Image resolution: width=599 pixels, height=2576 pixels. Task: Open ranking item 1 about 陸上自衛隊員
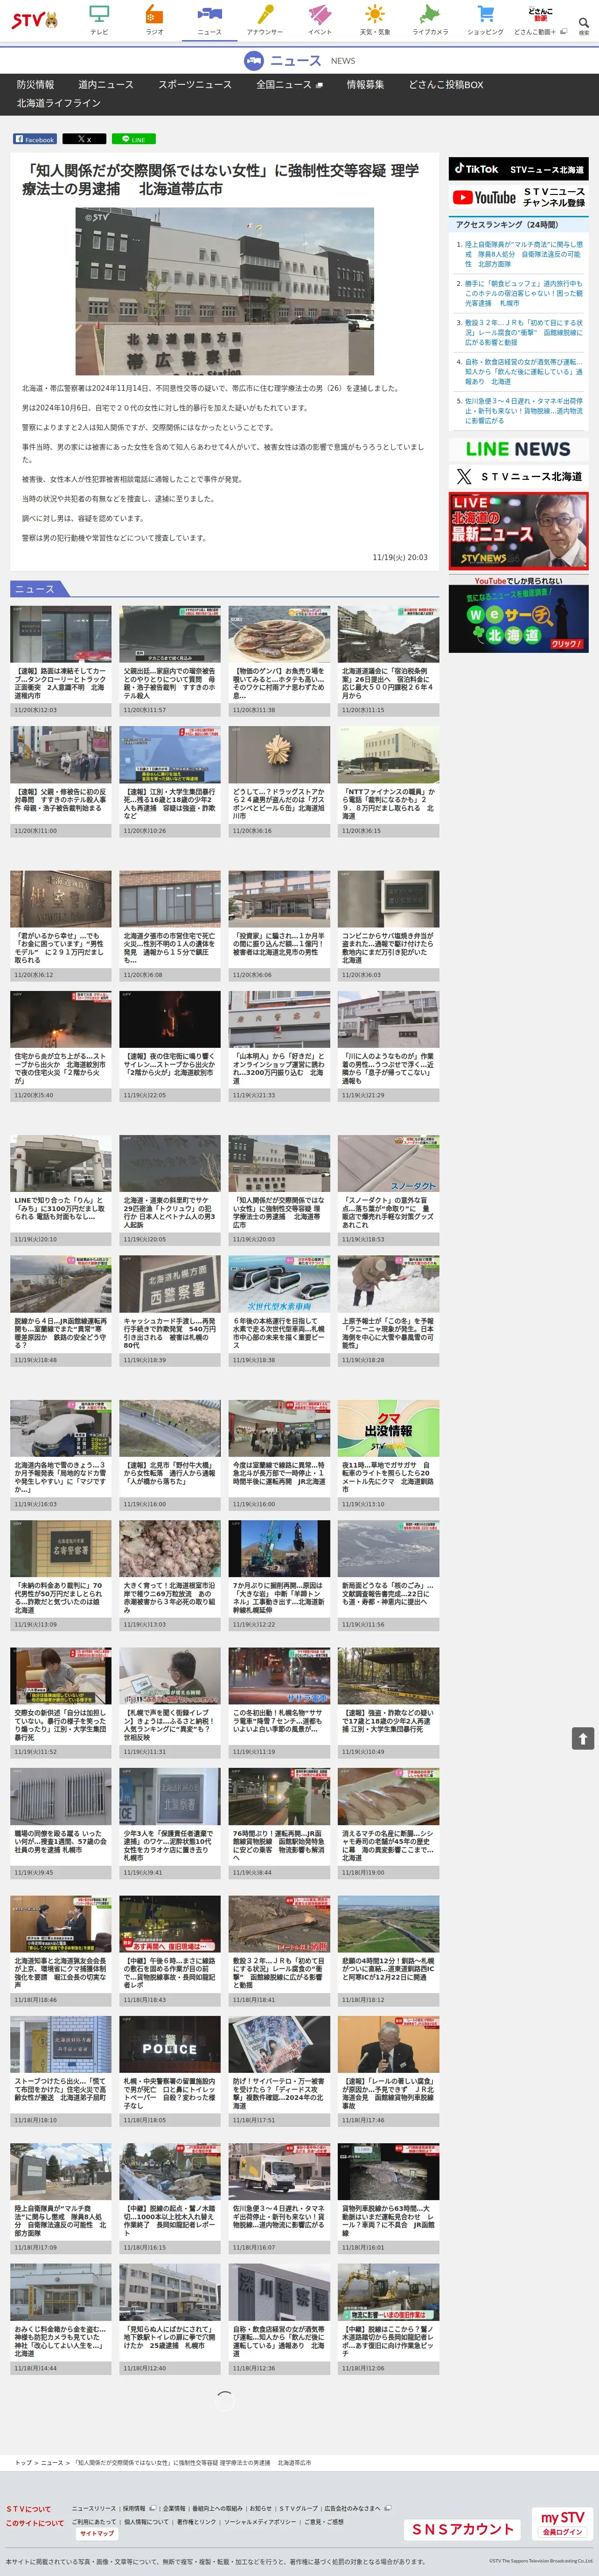pyautogui.click(x=523, y=254)
